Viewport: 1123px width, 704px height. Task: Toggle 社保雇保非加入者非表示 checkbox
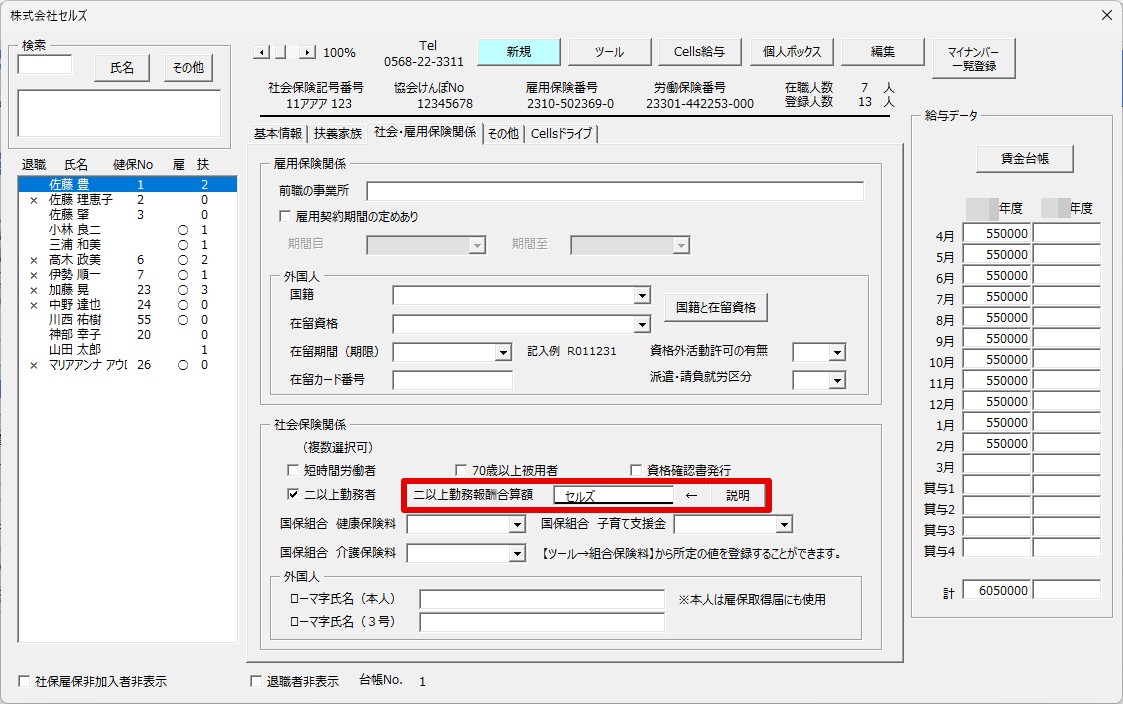coord(24,681)
